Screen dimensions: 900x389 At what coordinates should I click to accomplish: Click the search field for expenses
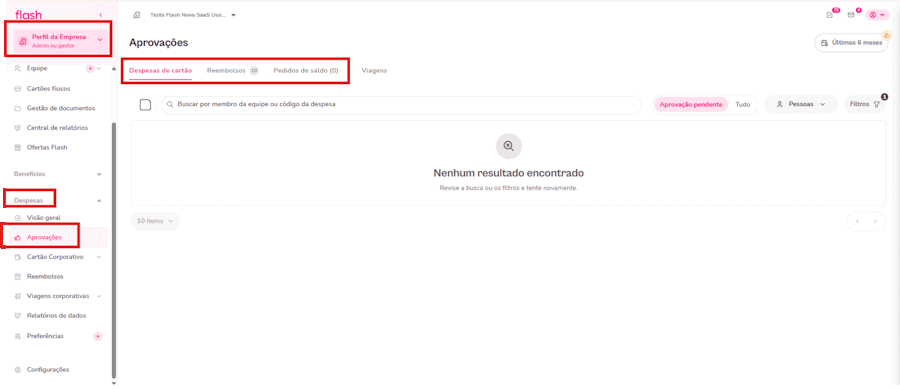(401, 104)
